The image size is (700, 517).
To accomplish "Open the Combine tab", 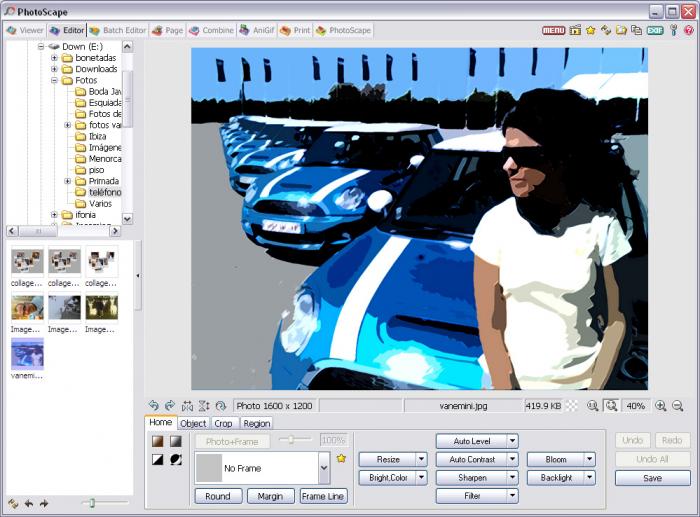I will 212,30.
